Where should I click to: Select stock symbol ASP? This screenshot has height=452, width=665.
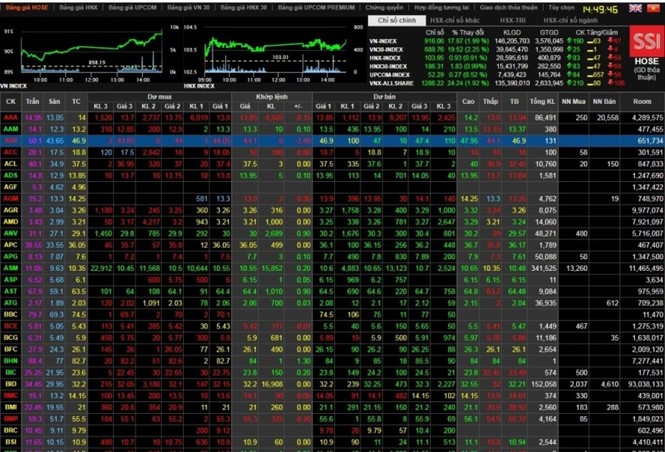(11, 280)
